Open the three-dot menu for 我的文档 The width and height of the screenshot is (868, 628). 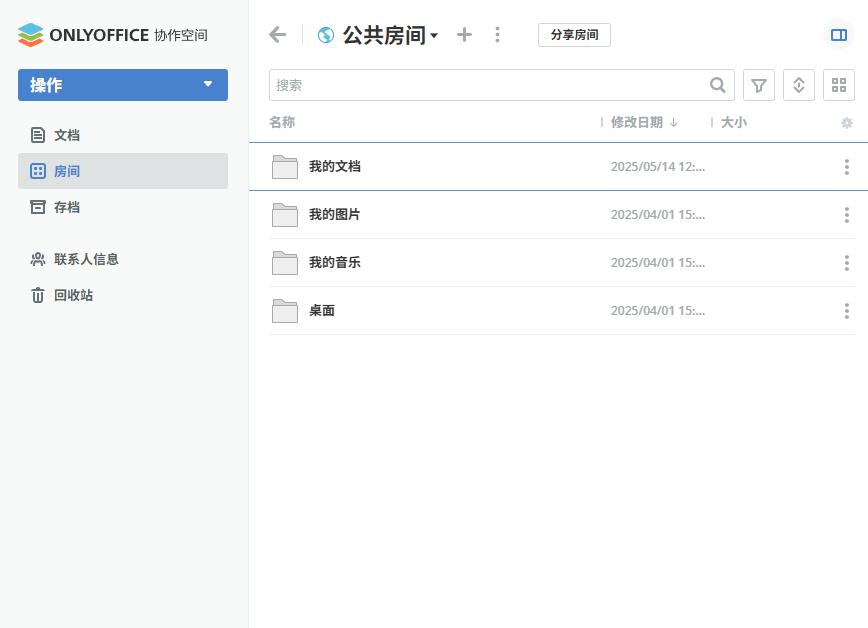[x=846, y=167]
